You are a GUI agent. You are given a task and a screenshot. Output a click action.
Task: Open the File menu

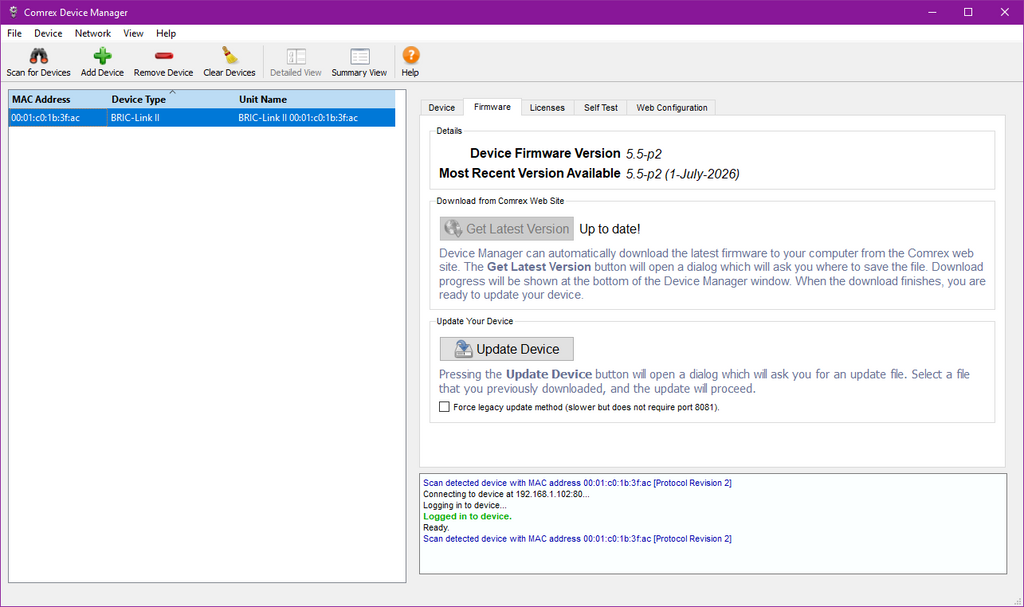click(x=14, y=33)
